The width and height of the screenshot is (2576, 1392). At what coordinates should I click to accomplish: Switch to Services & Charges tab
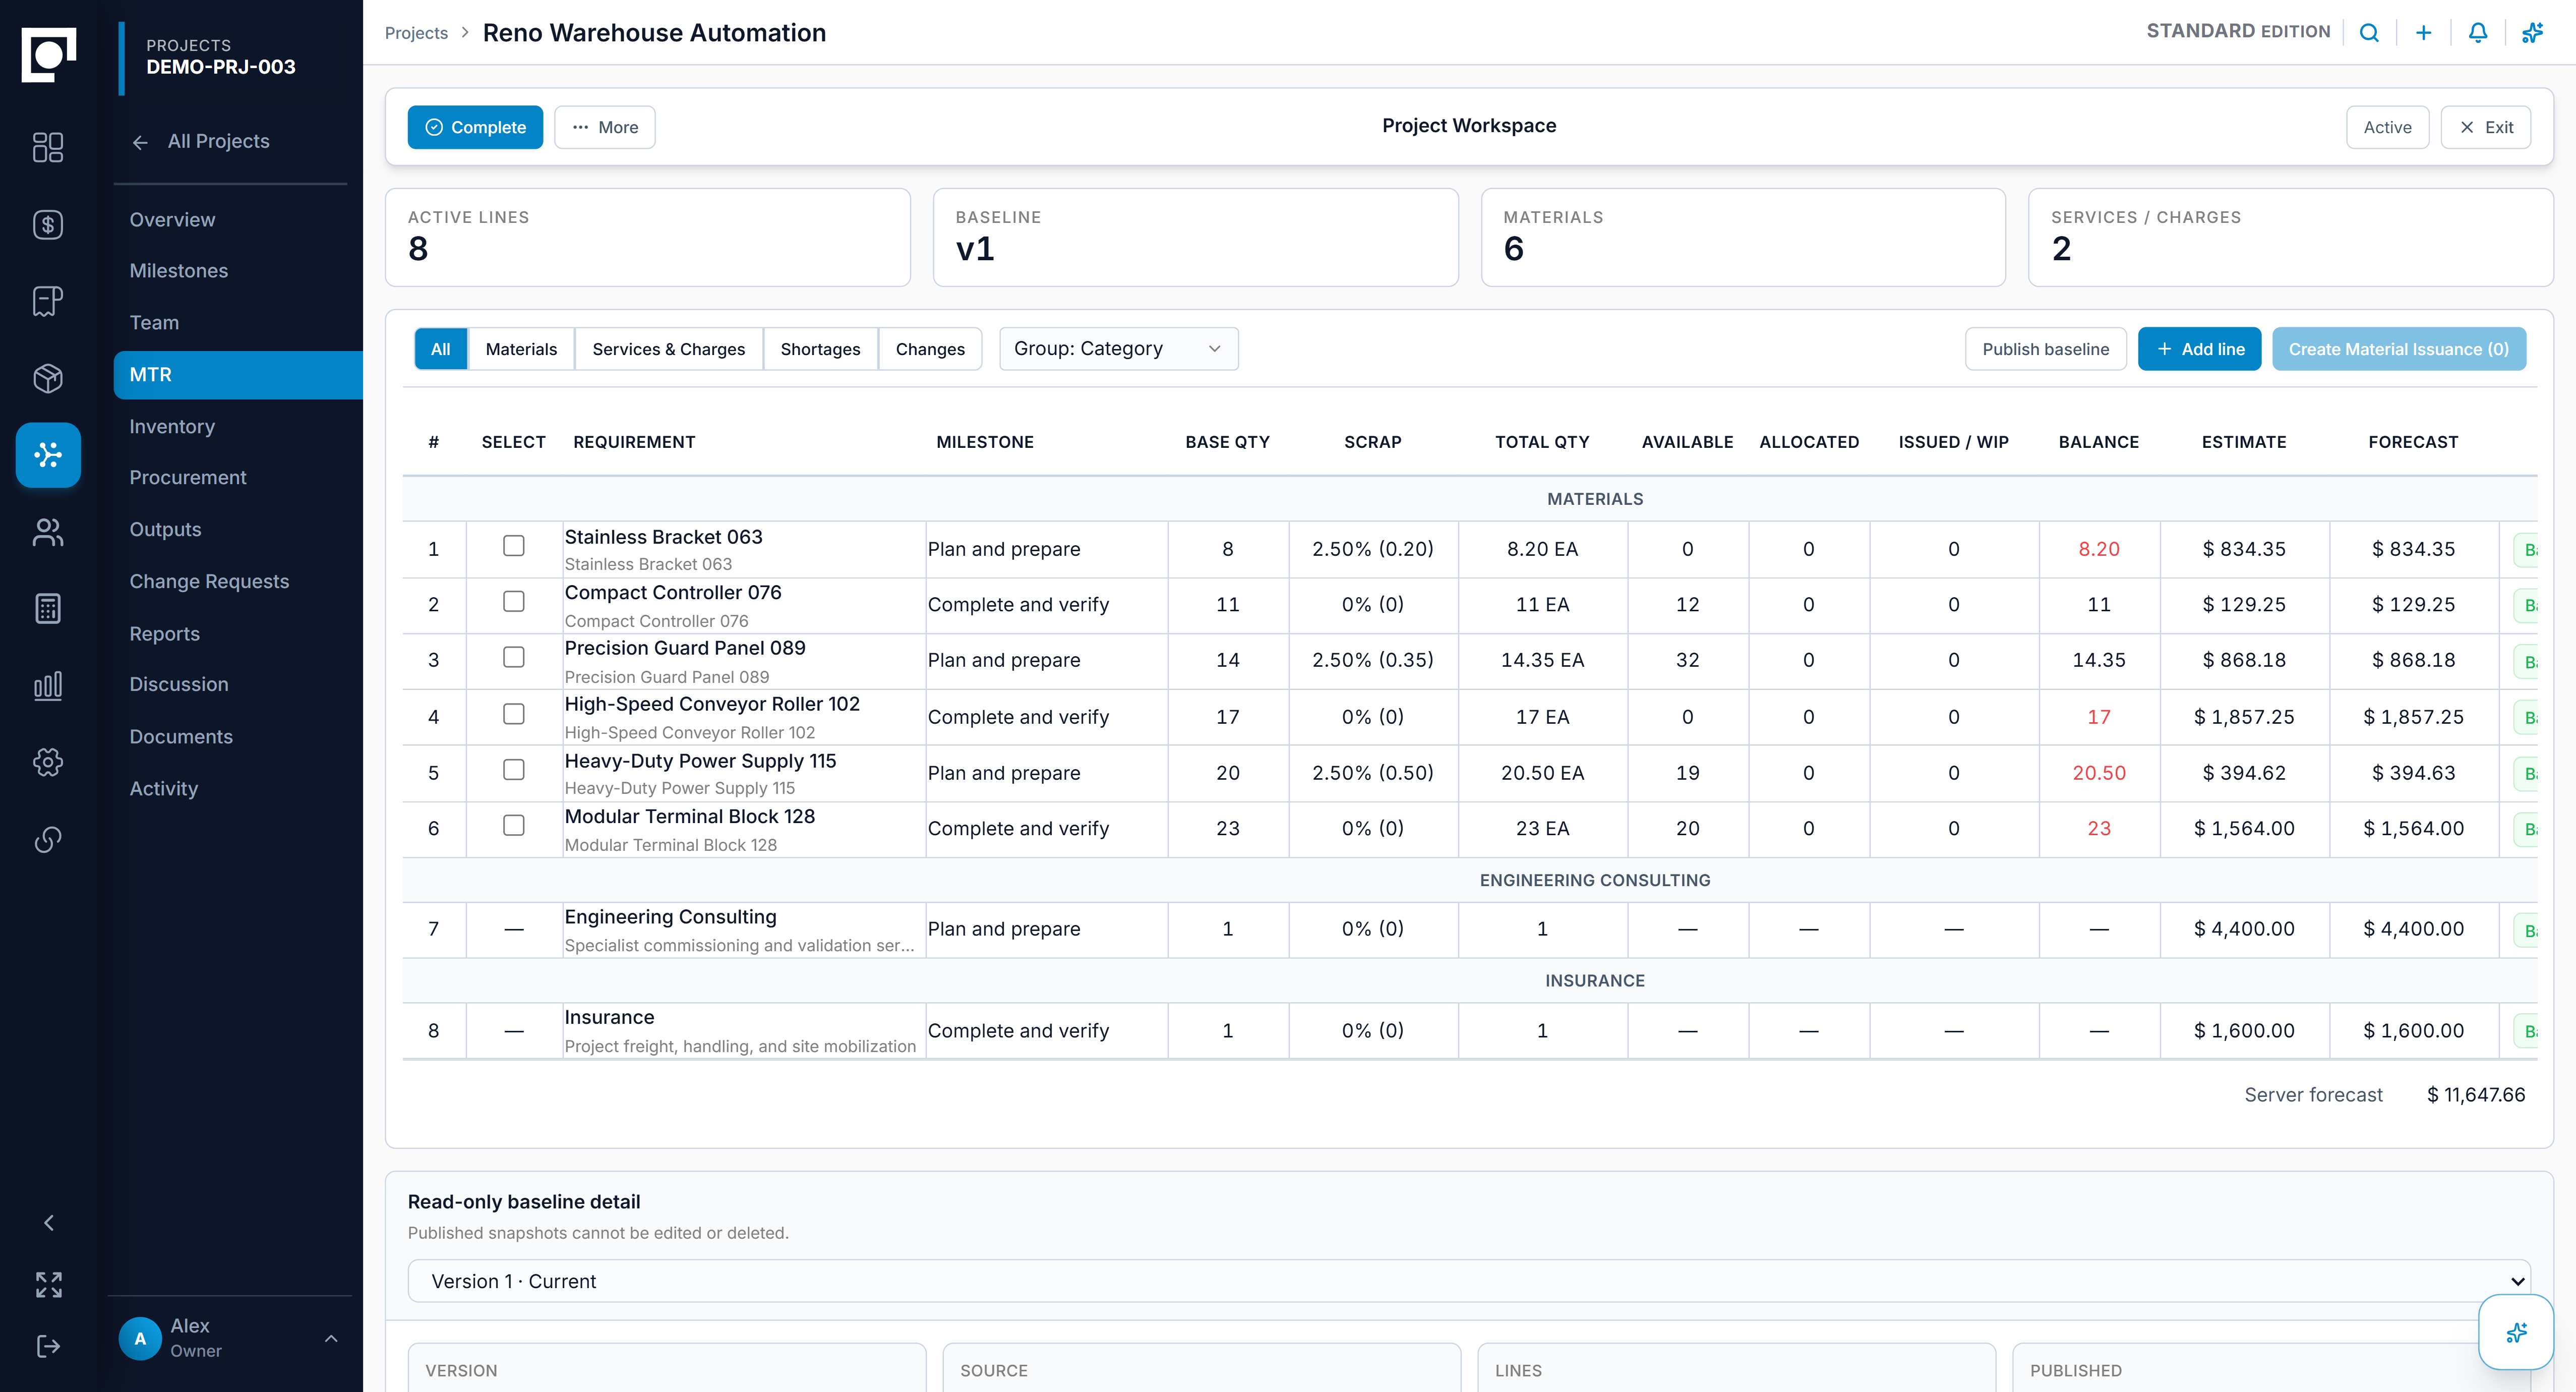[668, 349]
